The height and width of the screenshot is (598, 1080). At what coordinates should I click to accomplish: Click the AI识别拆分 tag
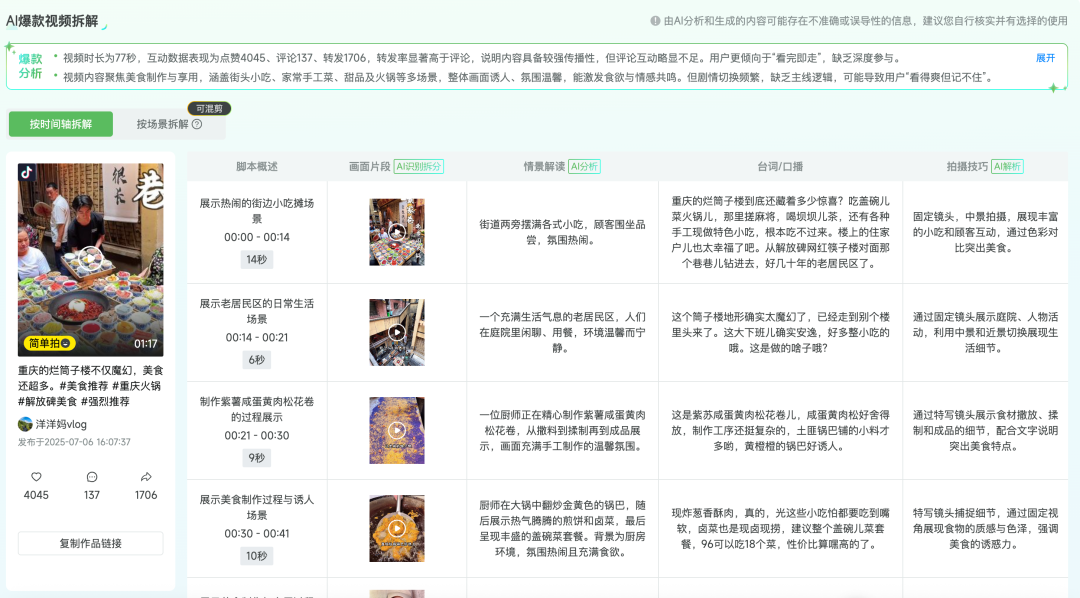(x=419, y=167)
